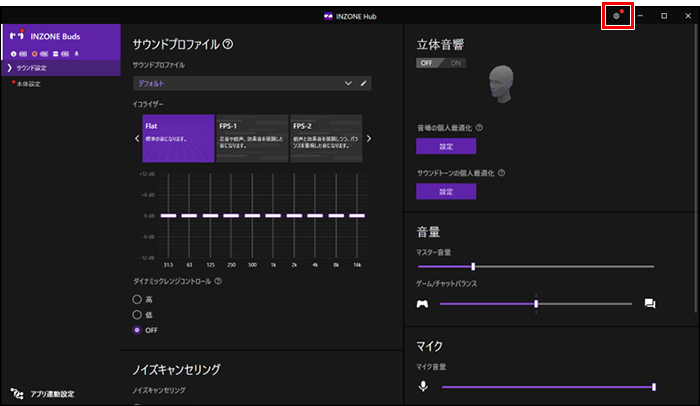Click the 63 Hz equalizer band handle

(189, 216)
